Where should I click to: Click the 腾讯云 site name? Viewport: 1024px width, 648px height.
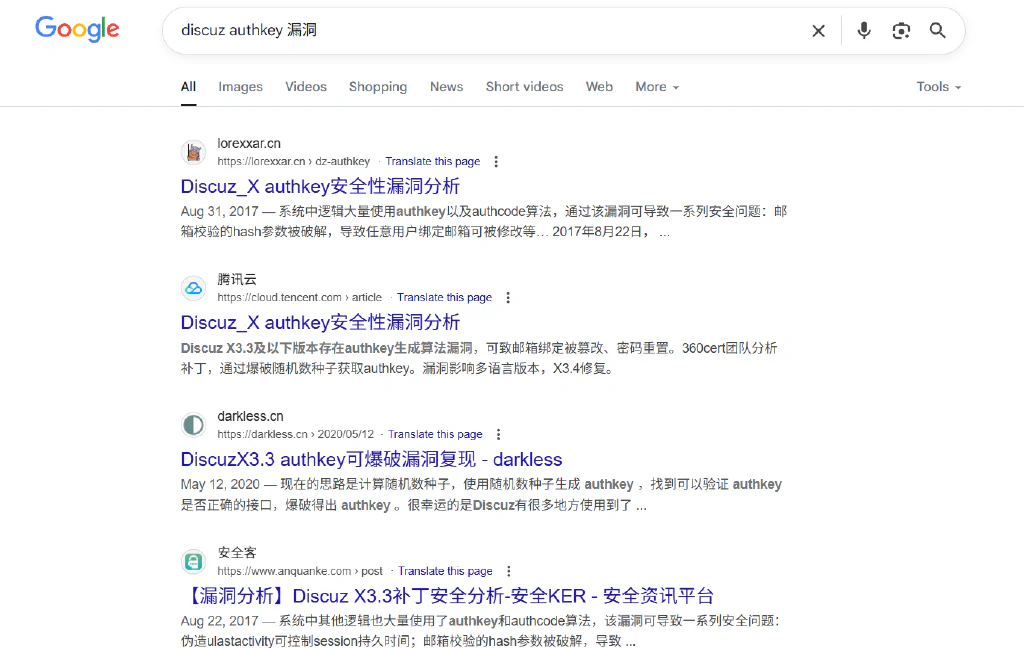[x=237, y=280]
